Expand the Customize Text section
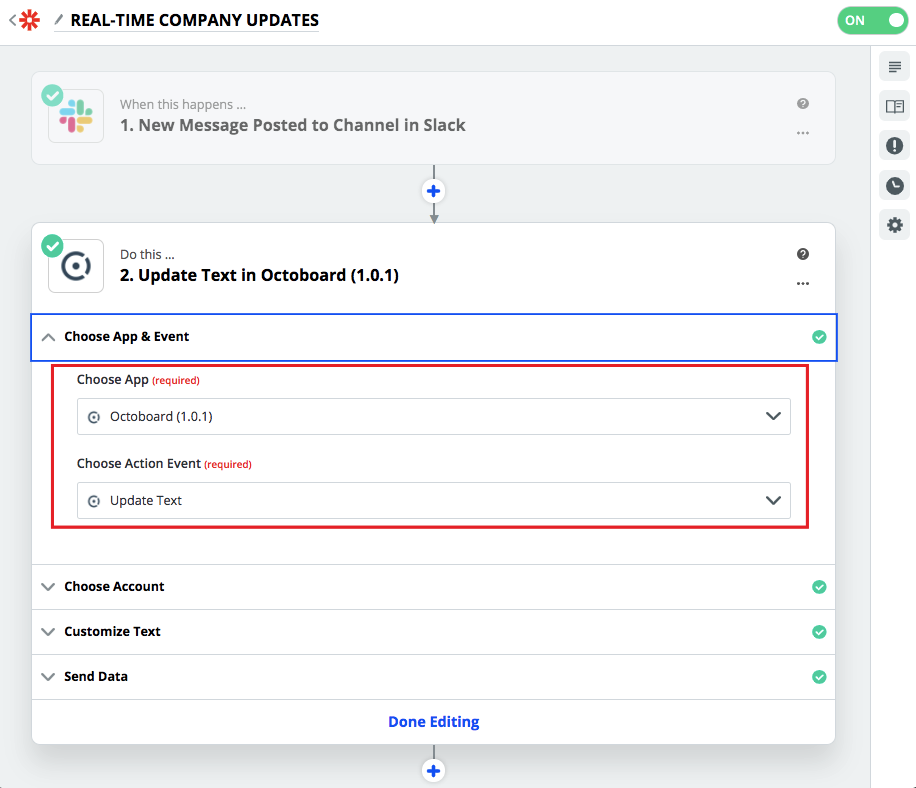This screenshot has height=788, width=916. [433, 631]
